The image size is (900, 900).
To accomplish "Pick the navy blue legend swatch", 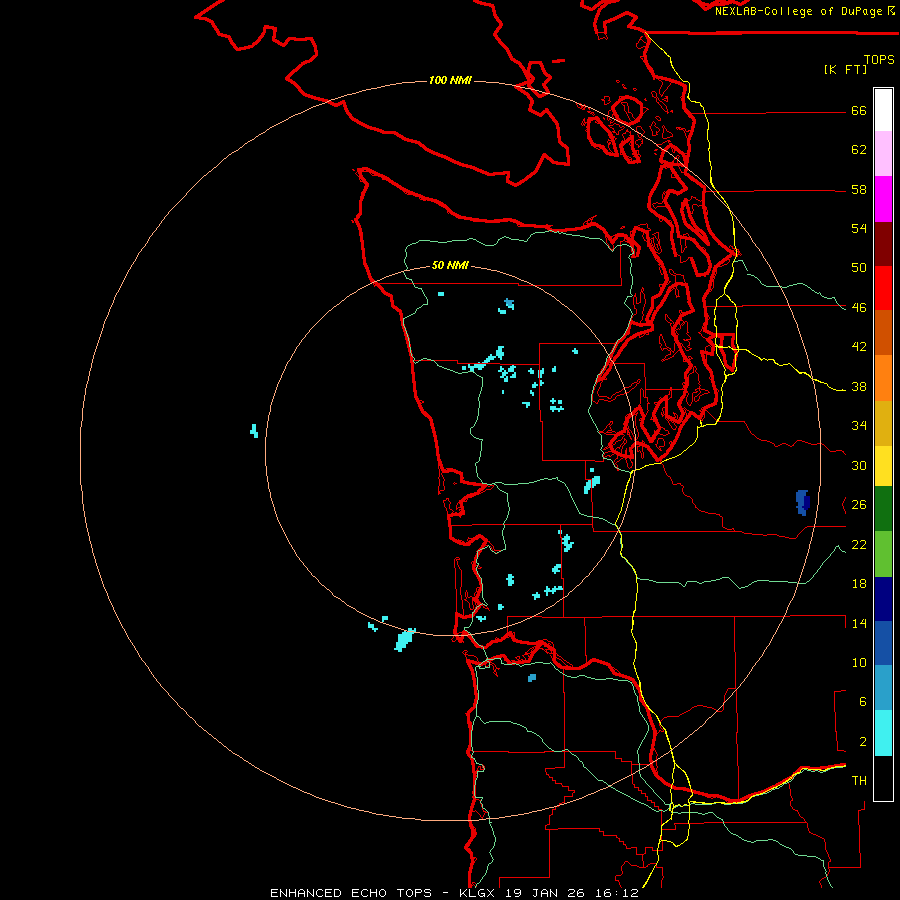I will point(883,599).
